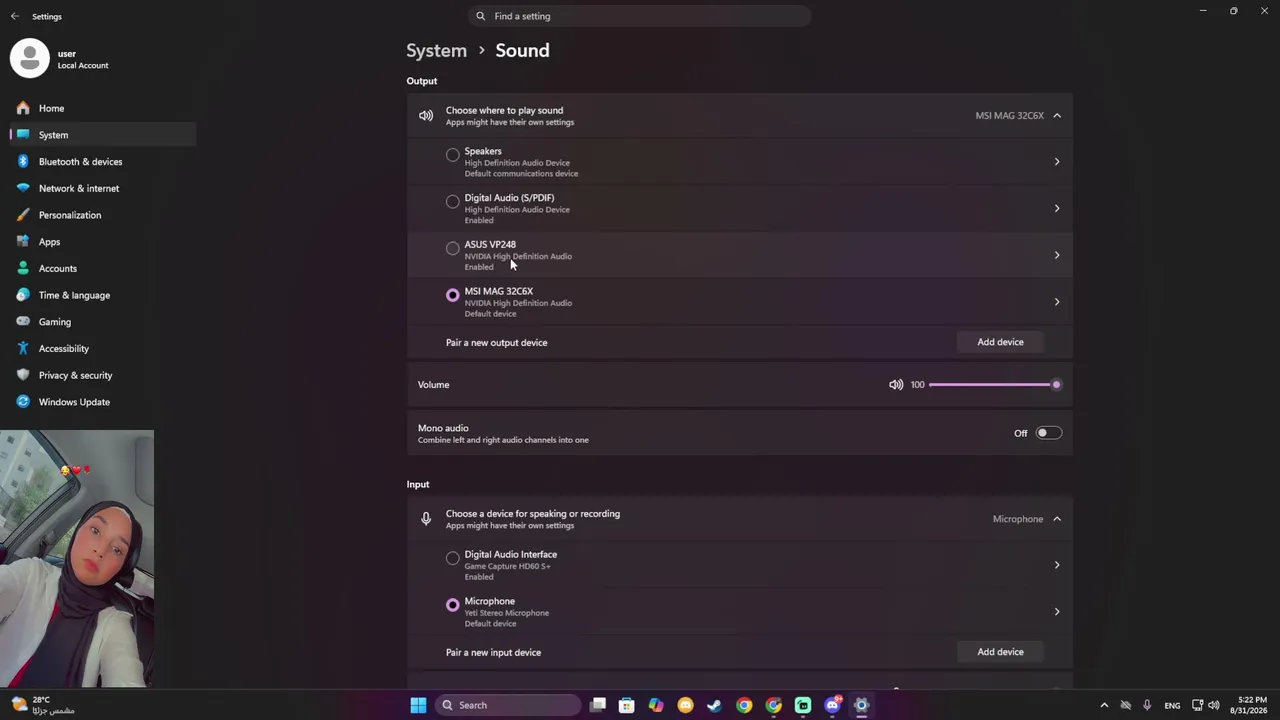Click the 'Pair a new output device' text
The height and width of the screenshot is (720, 1280).
coord(496,343)
